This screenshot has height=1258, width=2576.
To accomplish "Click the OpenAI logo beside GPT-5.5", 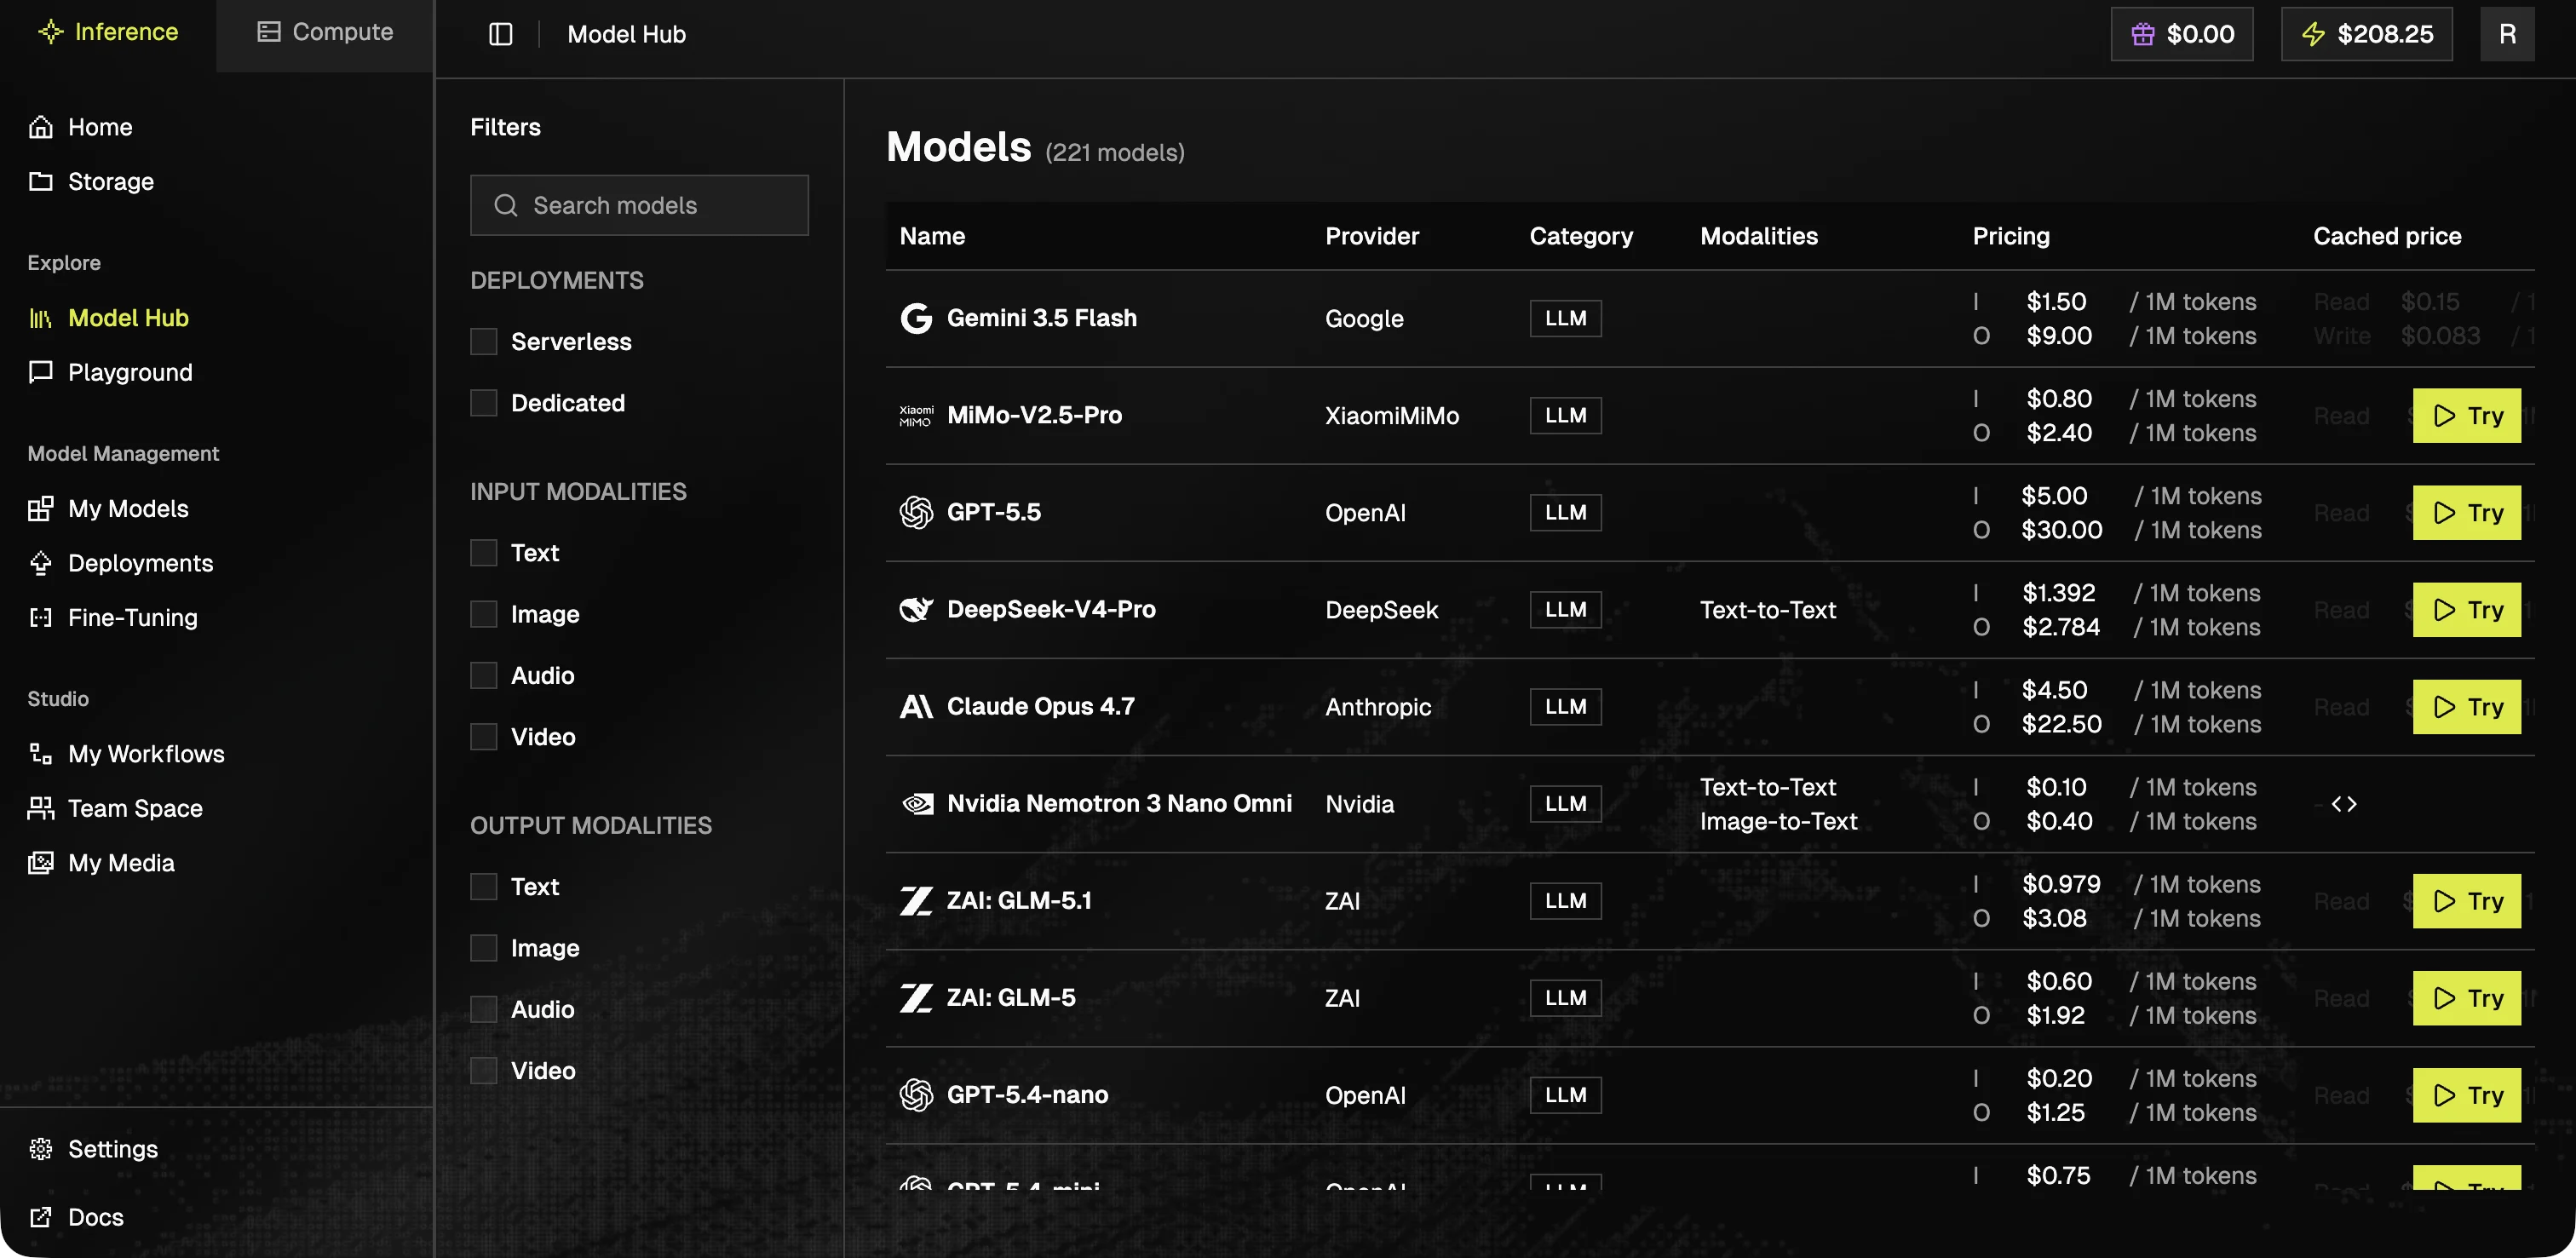I will coord(915,512).
